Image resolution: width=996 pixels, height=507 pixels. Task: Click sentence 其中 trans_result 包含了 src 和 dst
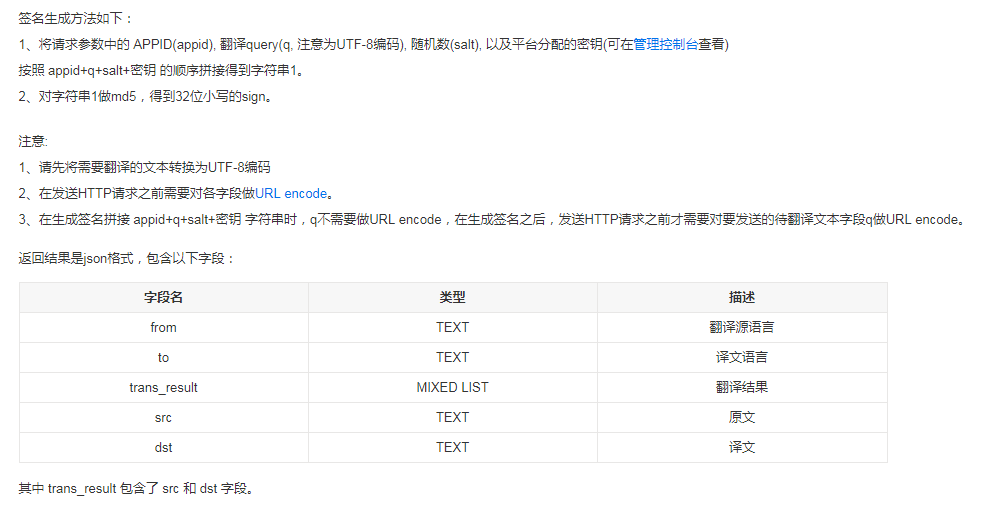point(137,489)
